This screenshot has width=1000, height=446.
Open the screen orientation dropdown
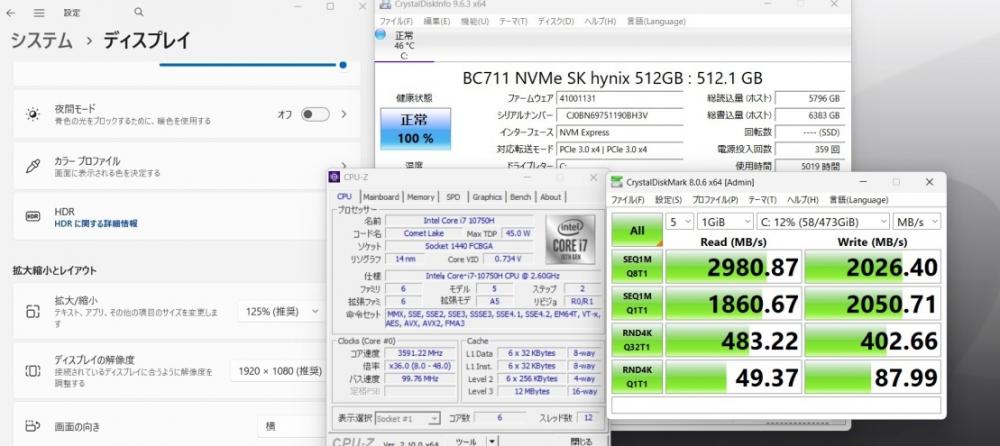(x=293, y=426)
